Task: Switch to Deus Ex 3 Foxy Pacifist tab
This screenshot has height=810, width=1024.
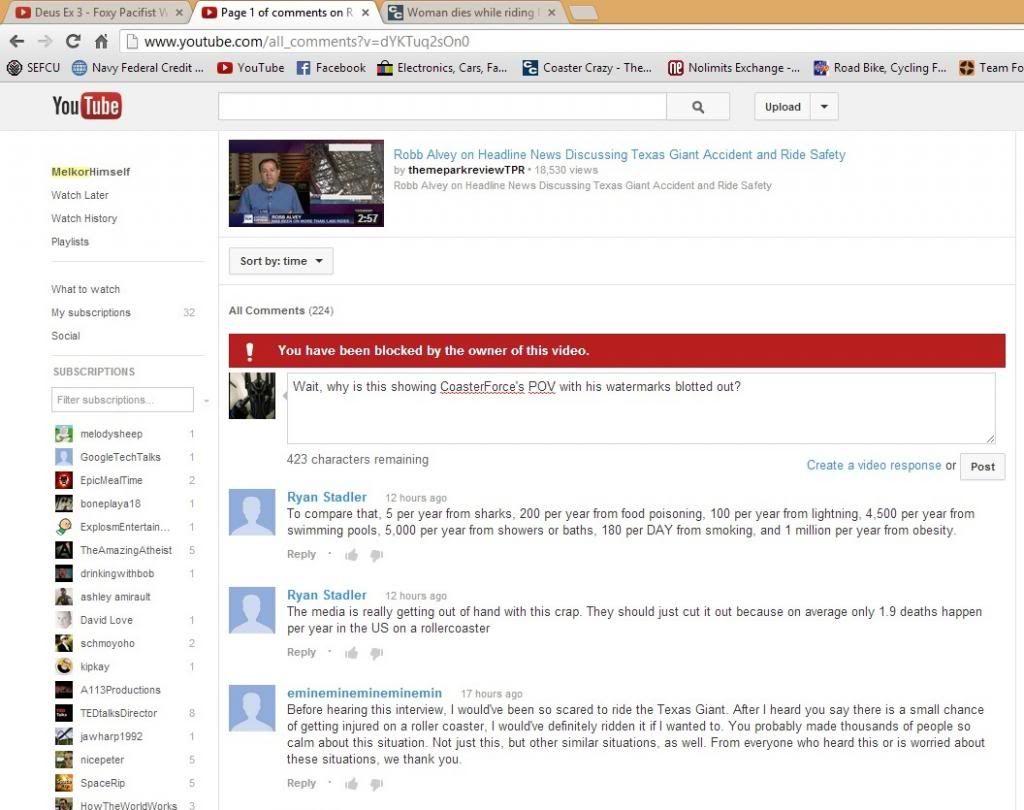Action: point(98,12)
